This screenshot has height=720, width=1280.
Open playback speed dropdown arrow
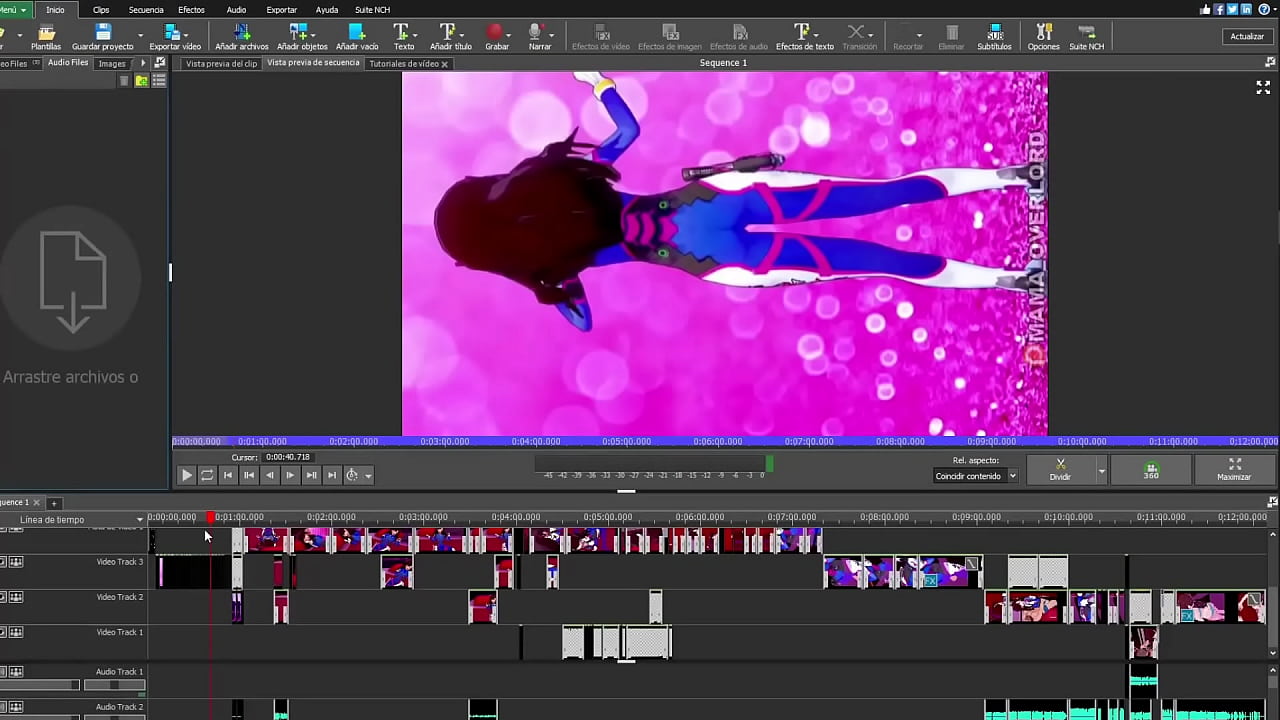click(368, 476)
